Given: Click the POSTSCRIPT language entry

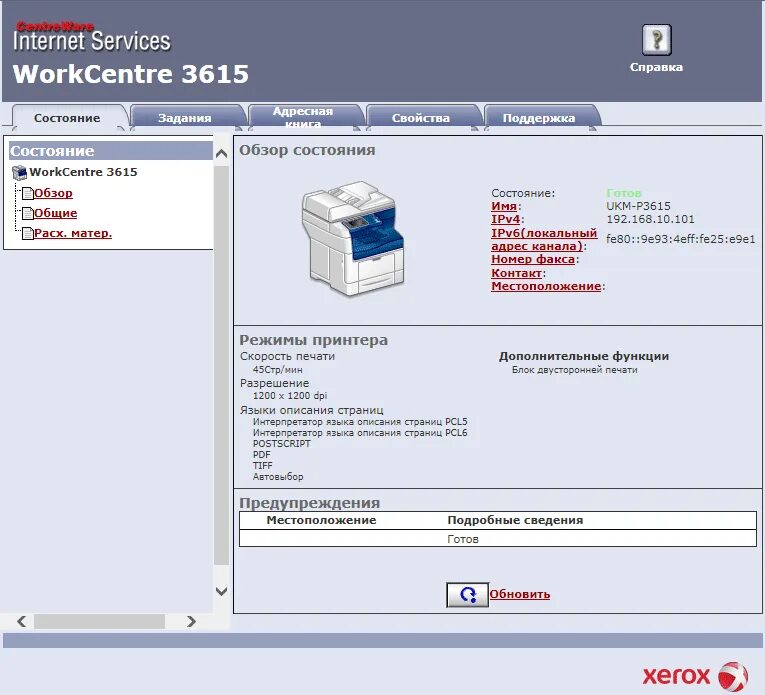Looking at the screenshot, I should coord(282,444).
